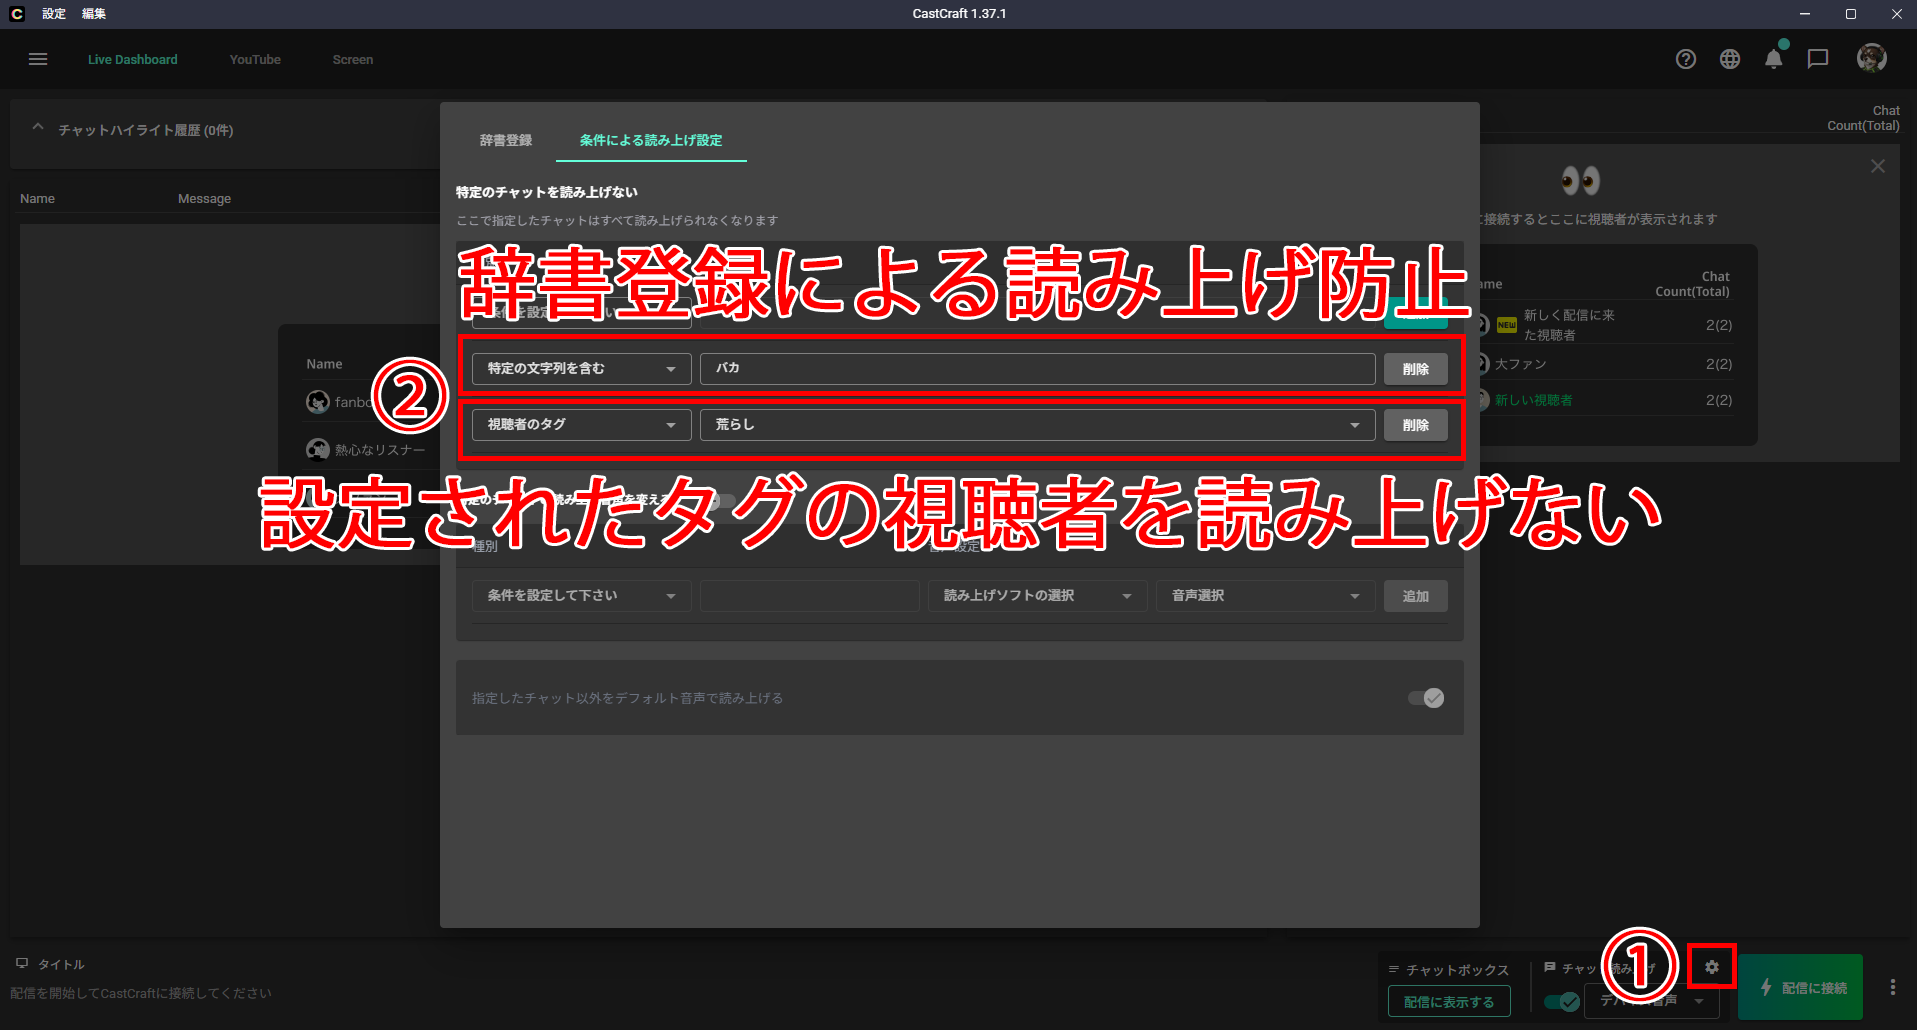This screenshot has height=1030, width=1917.
Task: Open chat read-aloud settings gear
Action: coord(1712,967)
